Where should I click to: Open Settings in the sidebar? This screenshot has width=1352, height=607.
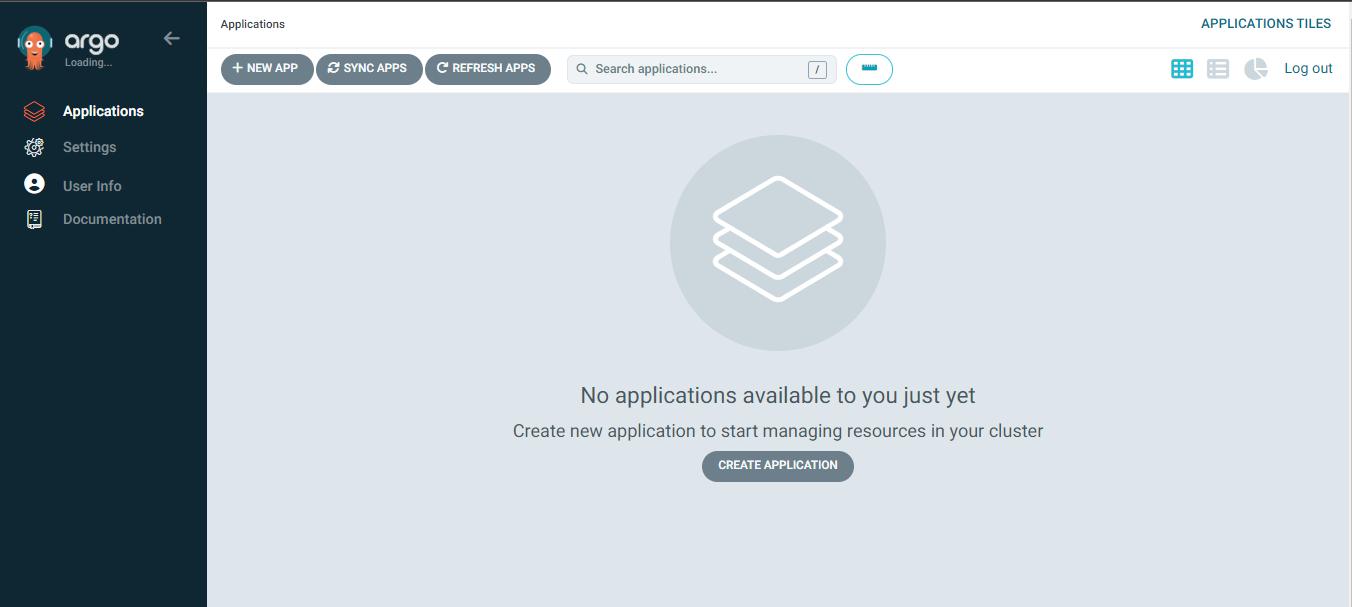click(89, 147)
